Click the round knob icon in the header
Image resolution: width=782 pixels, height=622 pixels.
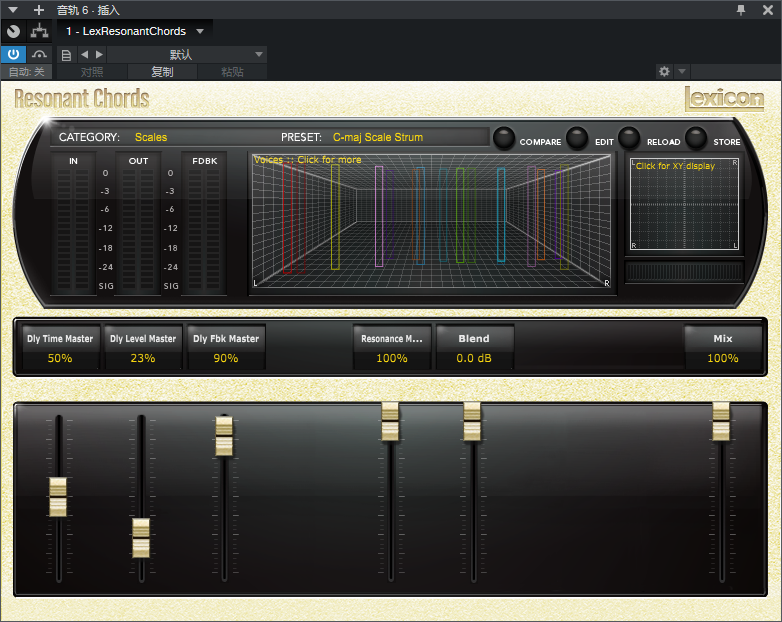coord(13,31)
